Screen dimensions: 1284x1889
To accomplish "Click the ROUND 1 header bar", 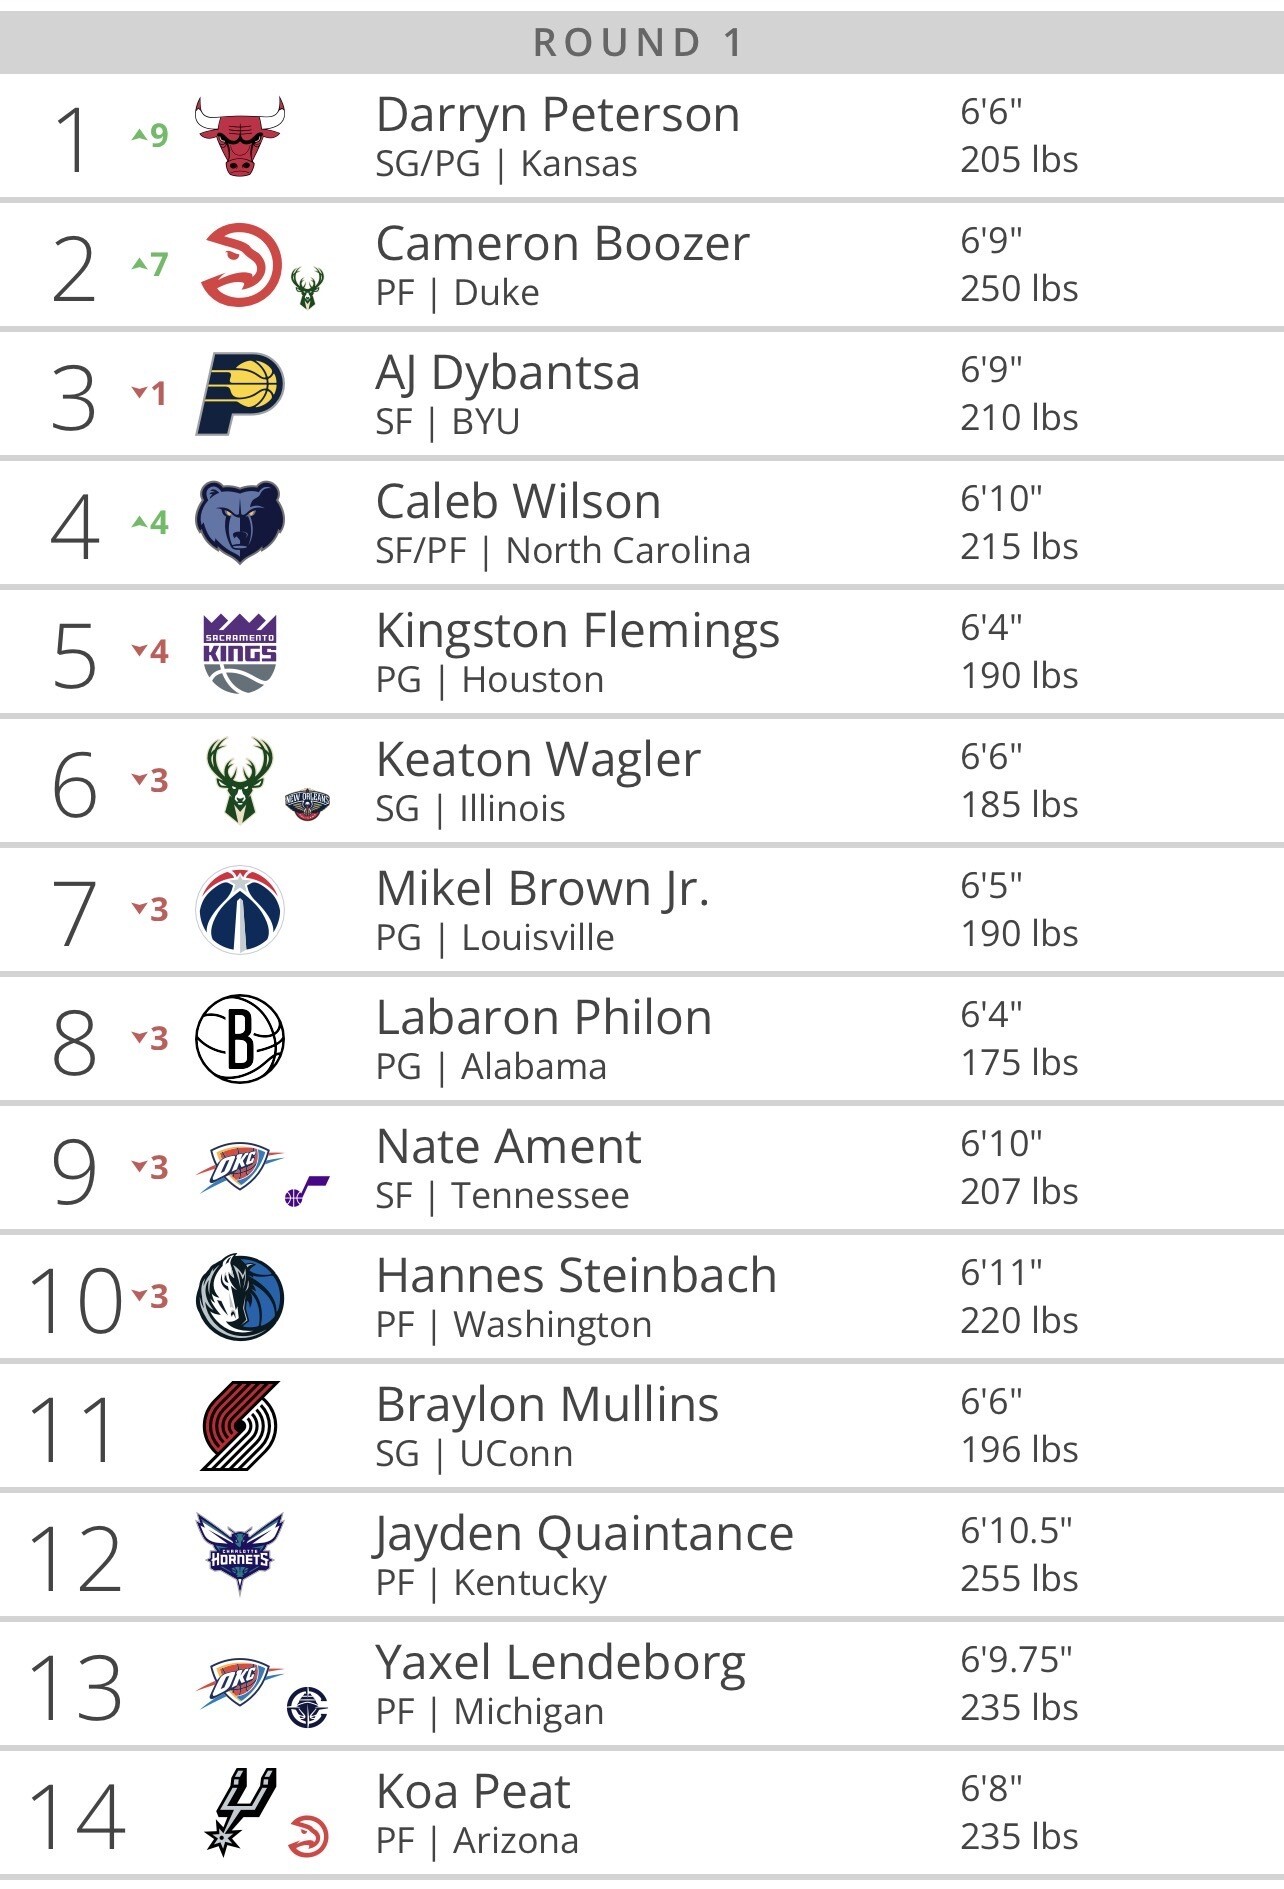I will point(642,43).
